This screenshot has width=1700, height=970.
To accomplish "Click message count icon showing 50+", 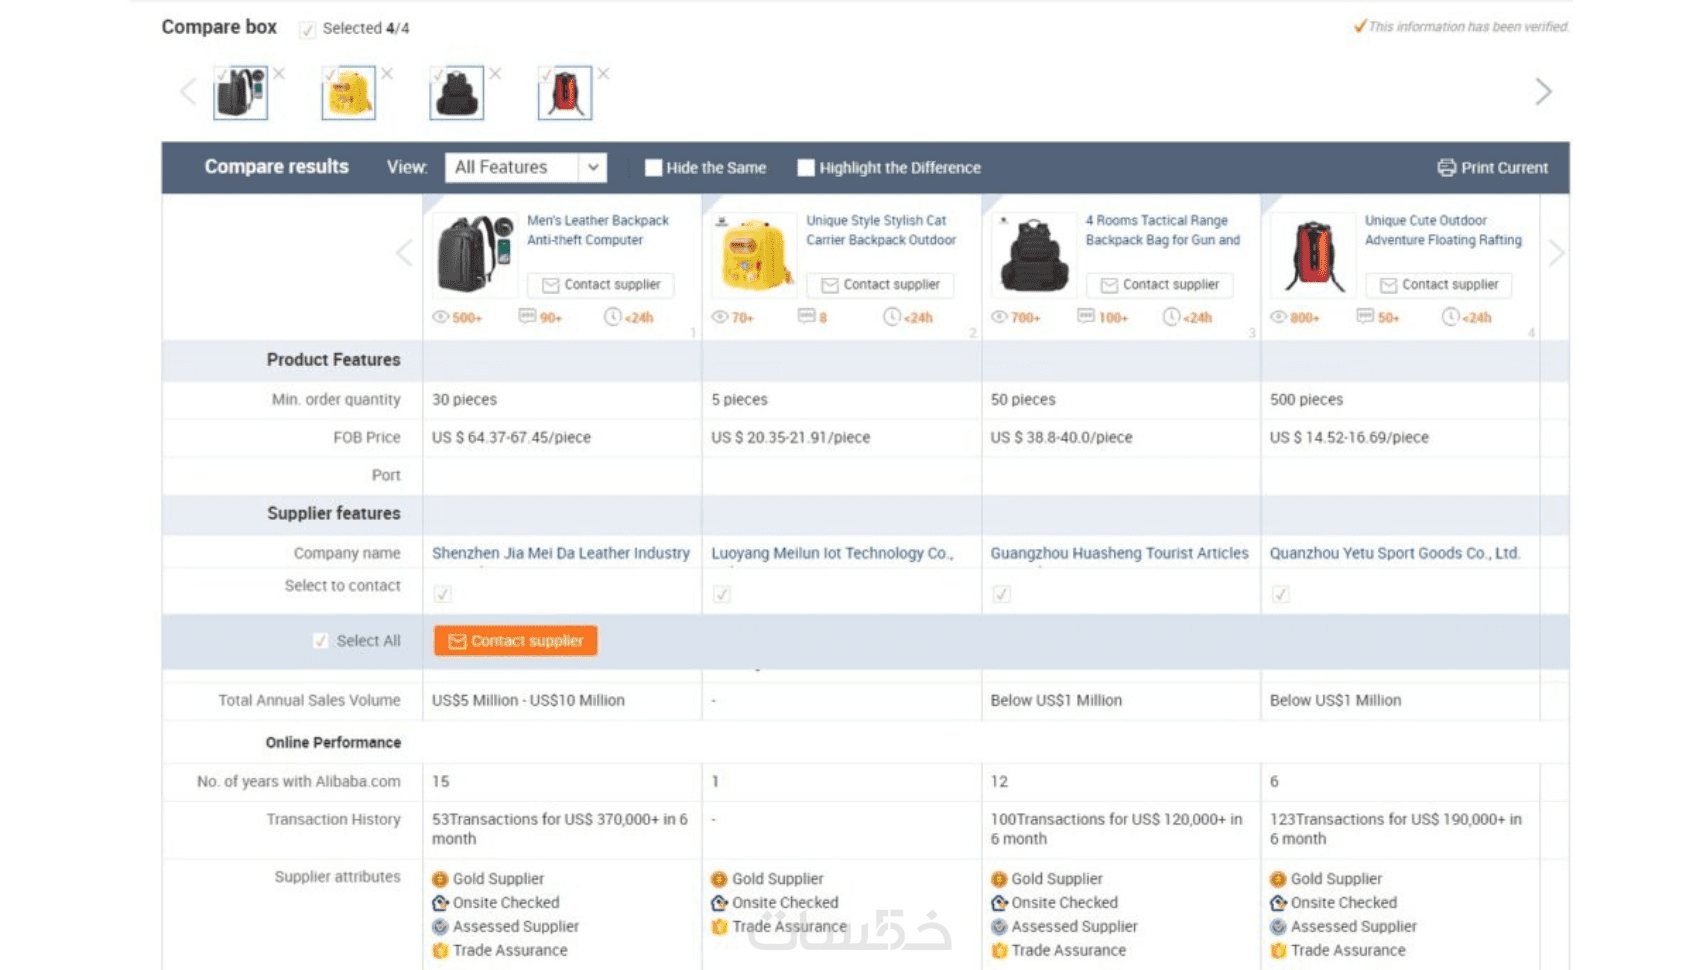I will [x=1365, y=317].
